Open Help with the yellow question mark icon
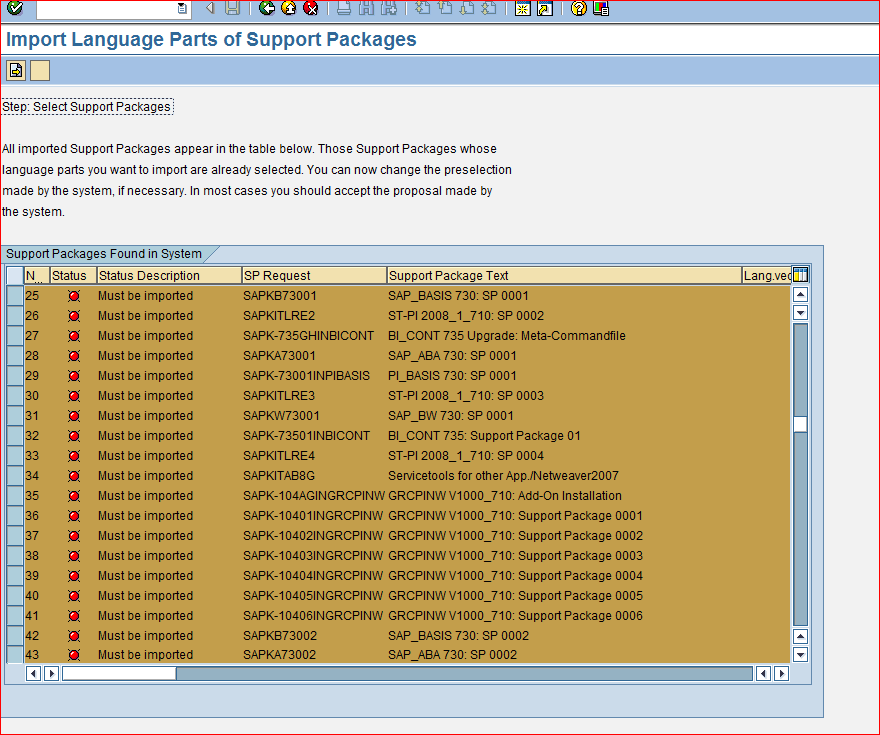 [579, 8]
